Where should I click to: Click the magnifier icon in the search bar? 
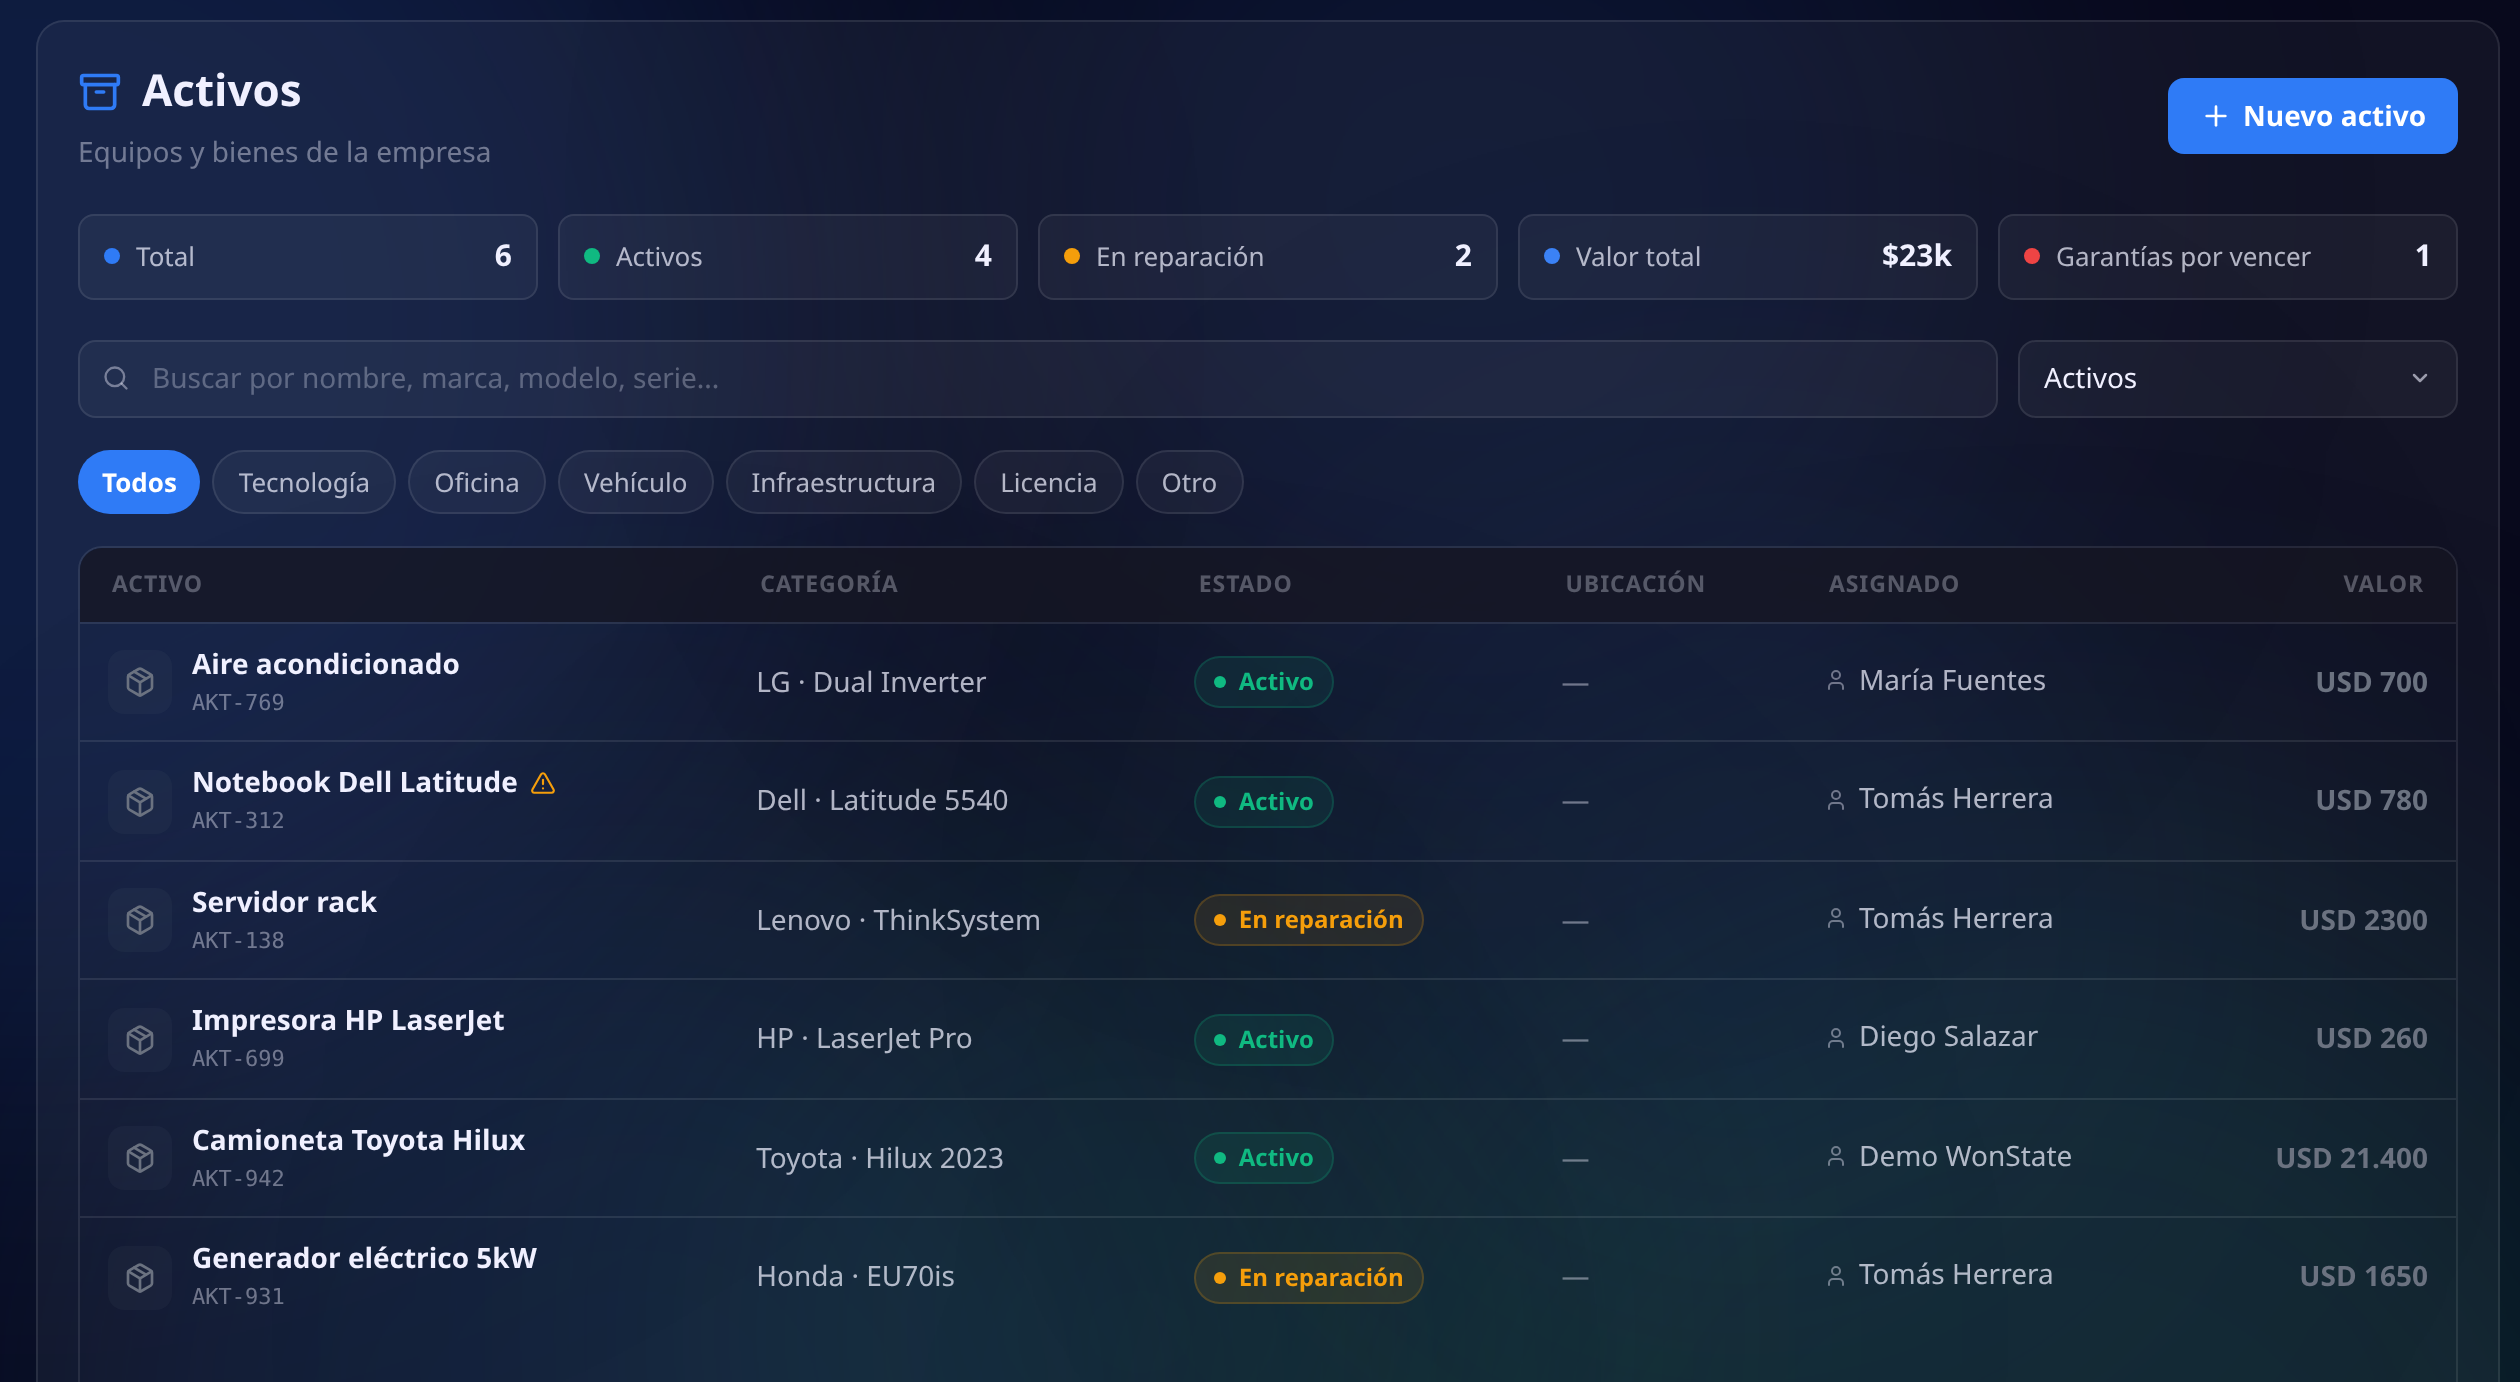point(116,378)
